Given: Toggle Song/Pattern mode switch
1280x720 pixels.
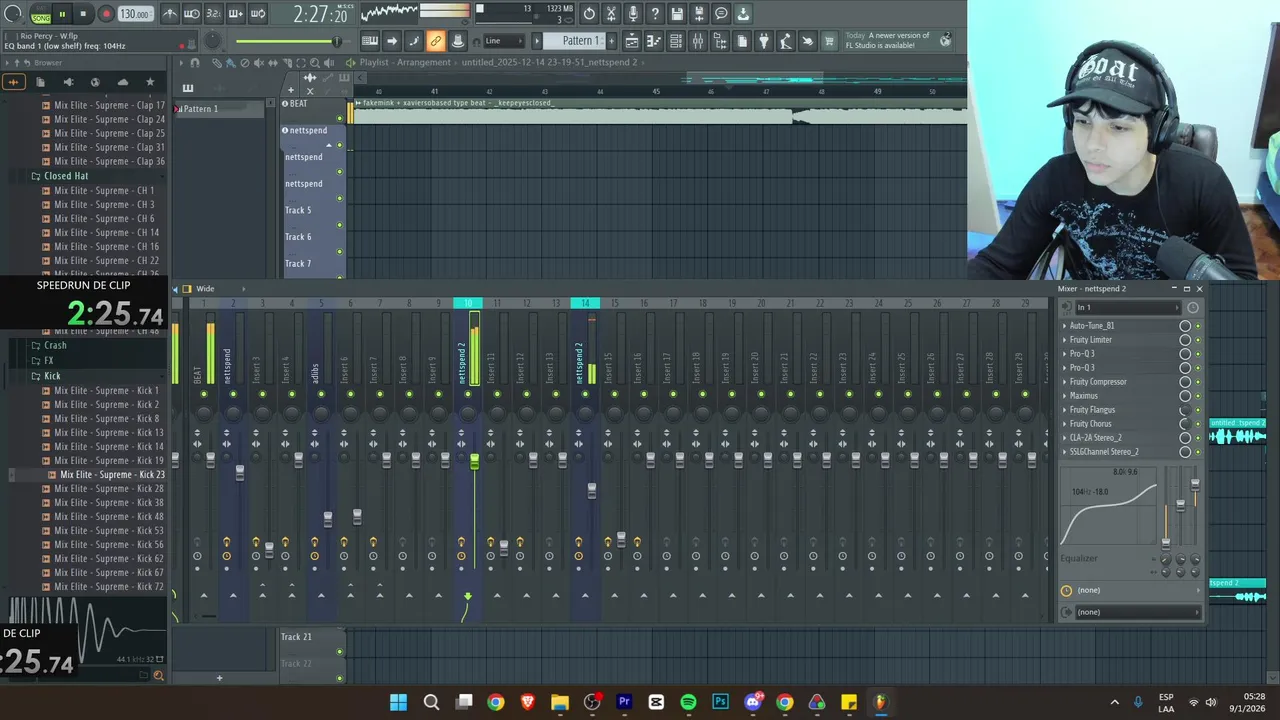Looking at the screenshot, I should 41,15.
